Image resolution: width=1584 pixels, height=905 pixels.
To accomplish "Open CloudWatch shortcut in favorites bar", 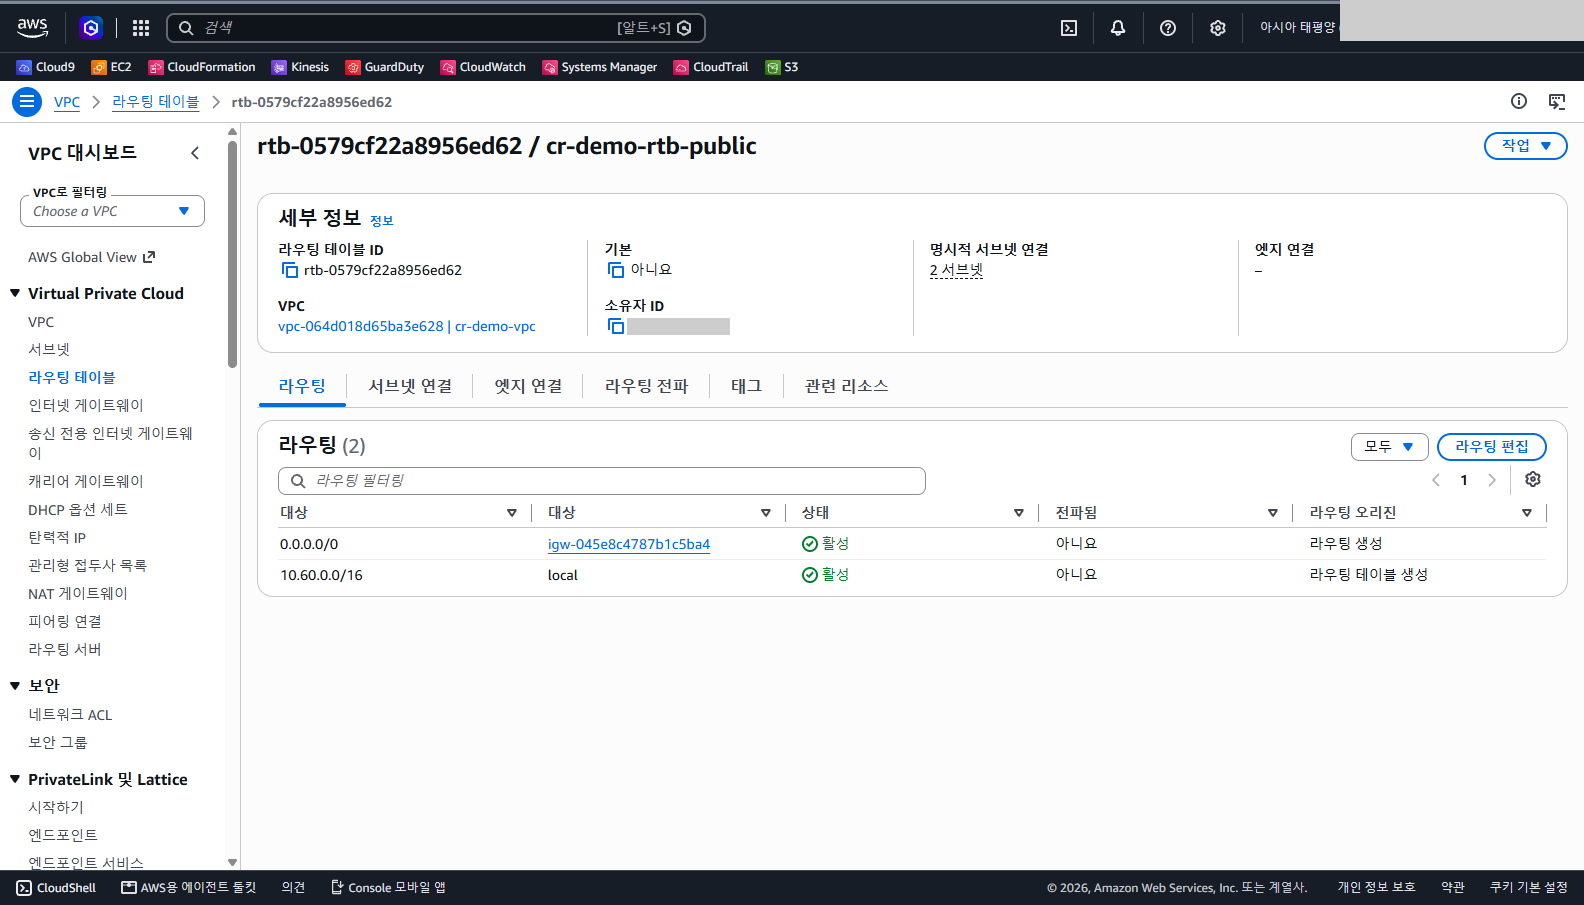I will click(483, 67).
